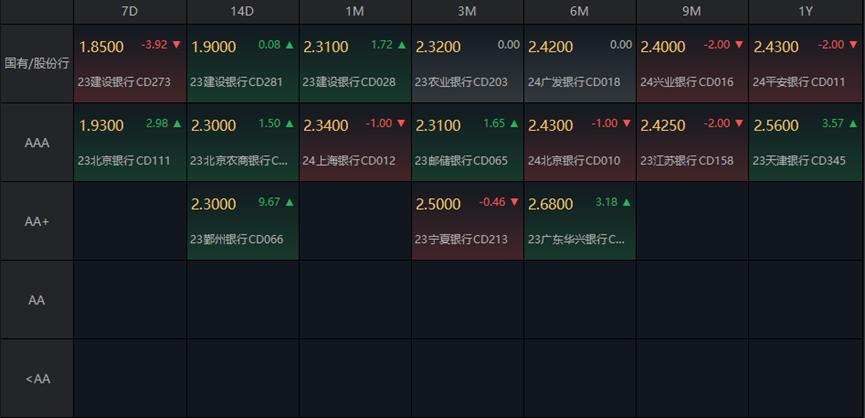Click the green up arrow beside 2.98
Screen dimensions: 865x418
pos(177,124)
